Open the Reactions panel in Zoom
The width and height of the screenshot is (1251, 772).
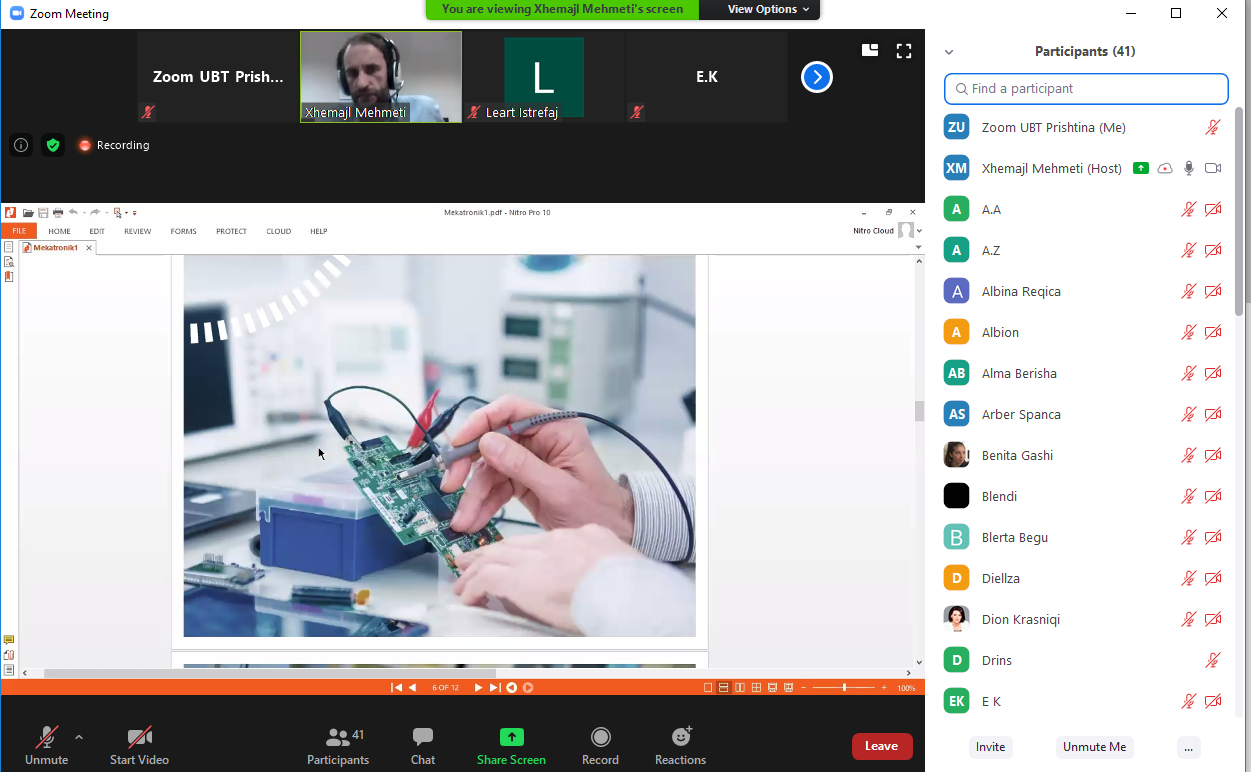(680, 740)
